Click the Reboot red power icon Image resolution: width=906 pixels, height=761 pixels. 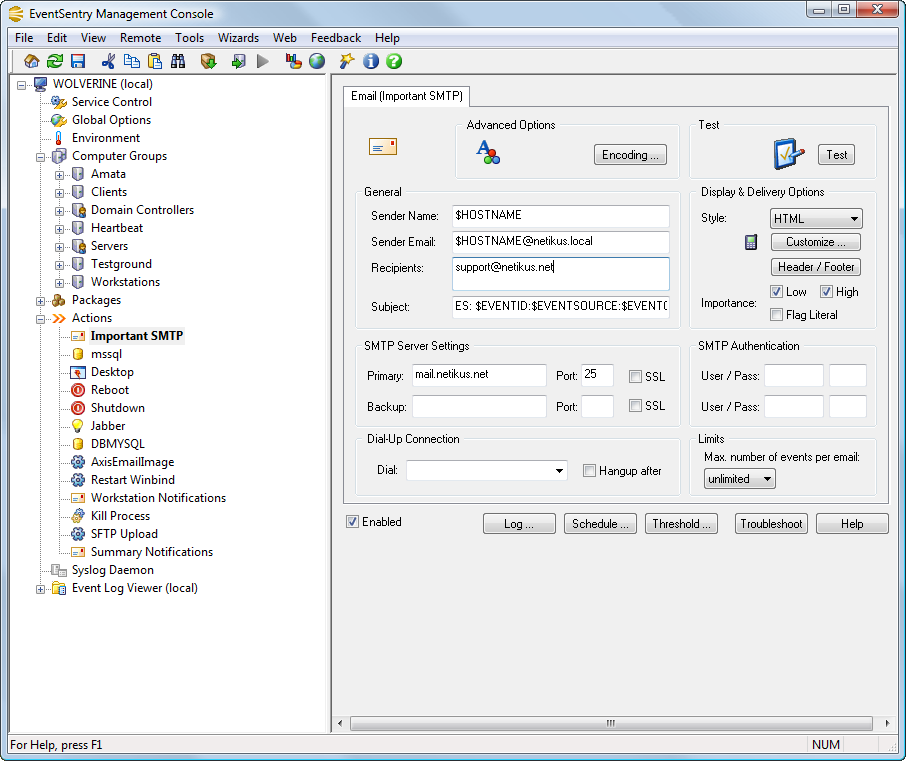(78, 390)
